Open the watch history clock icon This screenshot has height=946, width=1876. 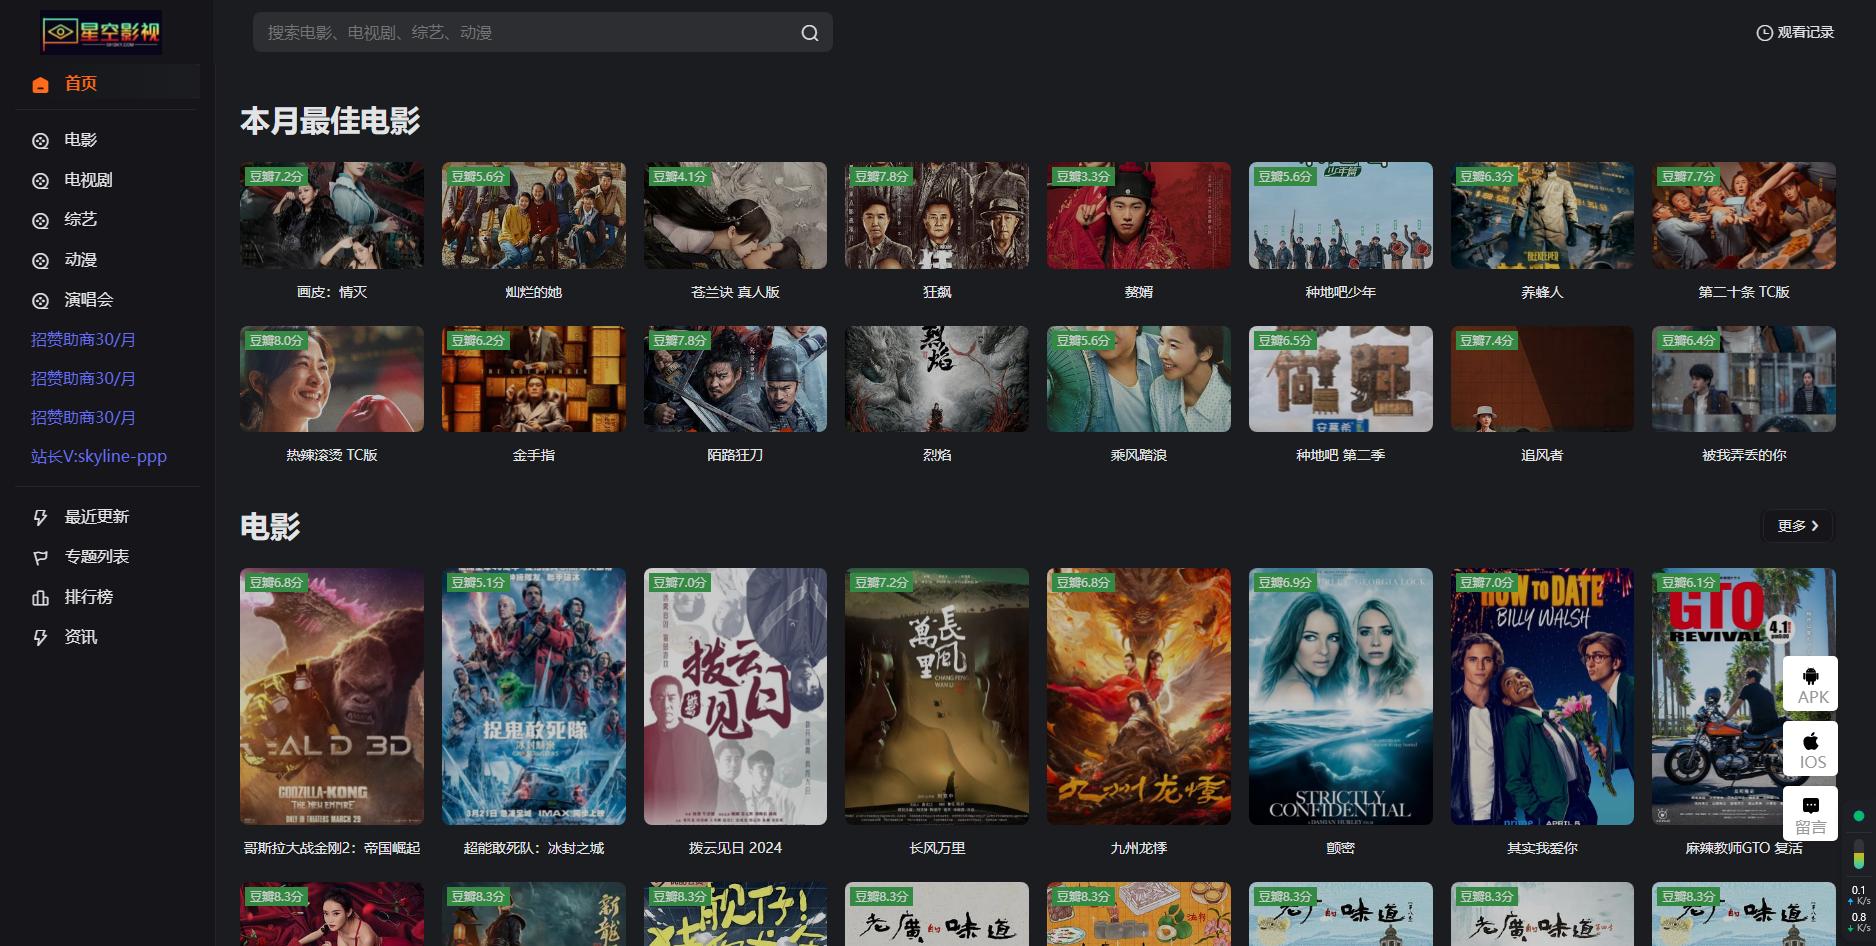coord(1764,33)
